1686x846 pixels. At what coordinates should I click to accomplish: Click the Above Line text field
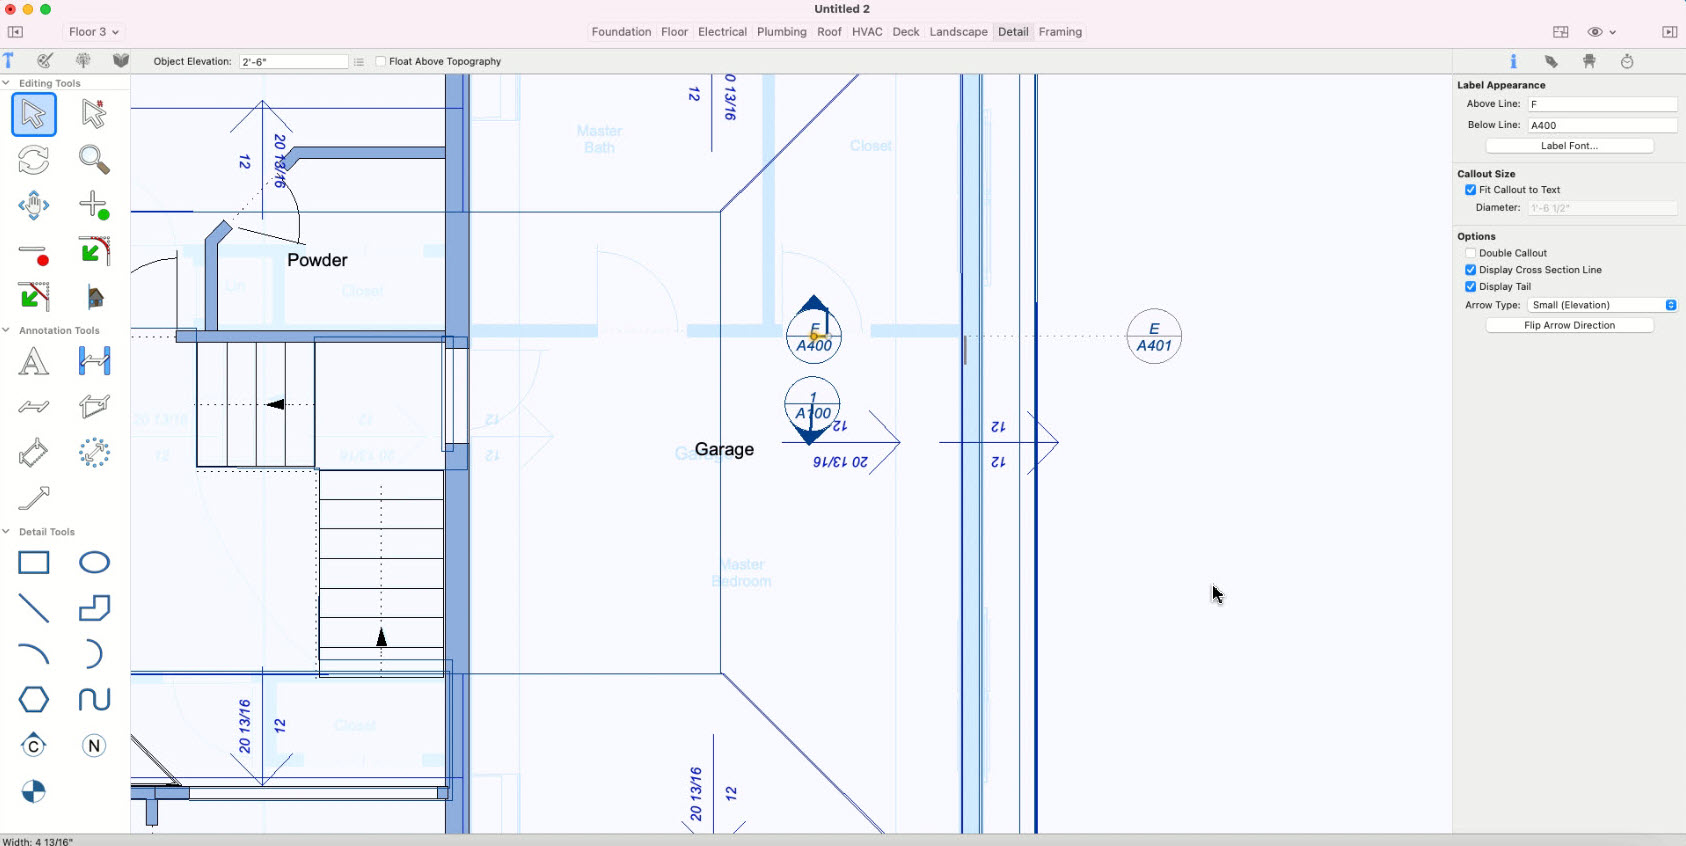click(x=1602, y=104)
